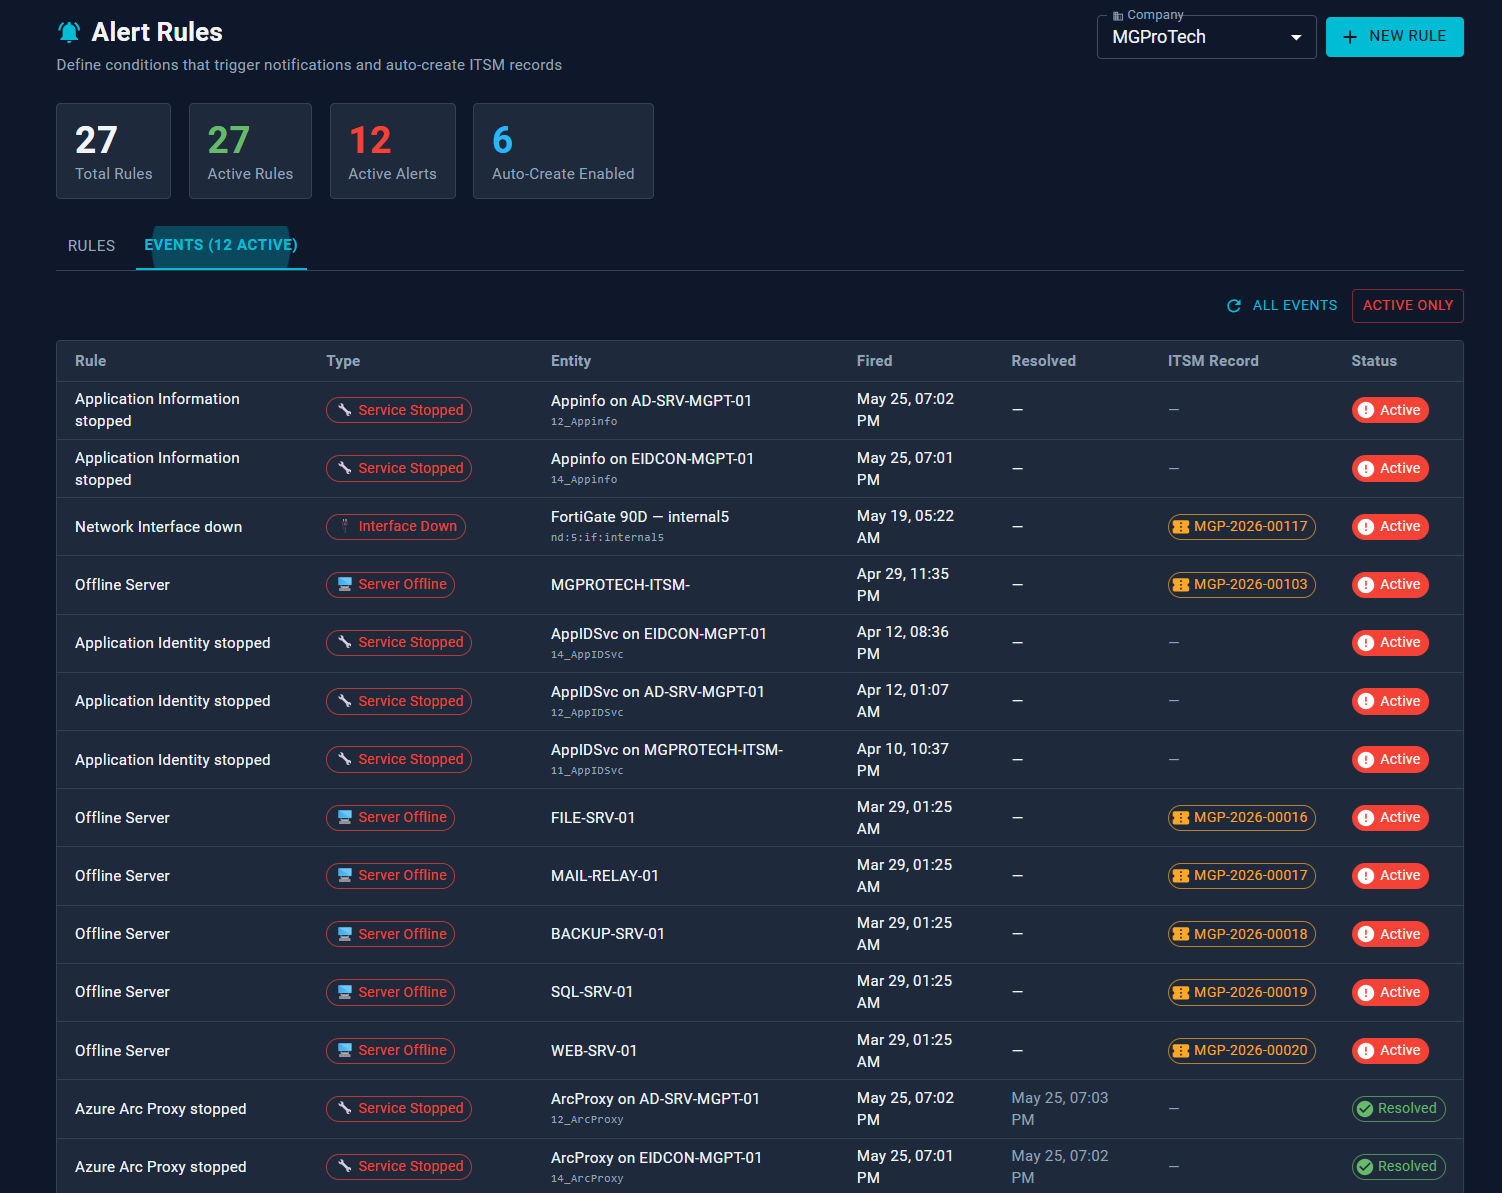Click 'Azure Arc Proxy stopped' for EIDCON-MGPT-01
This screenshot has width=1502, height=1193.
coord(161,1167)
